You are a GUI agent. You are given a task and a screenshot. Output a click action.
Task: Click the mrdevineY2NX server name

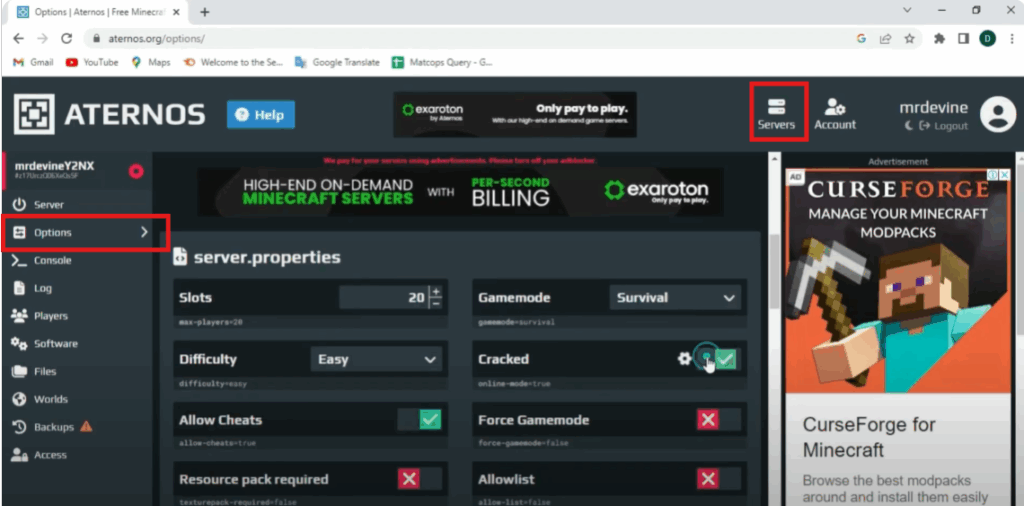[x=54, y=166]
